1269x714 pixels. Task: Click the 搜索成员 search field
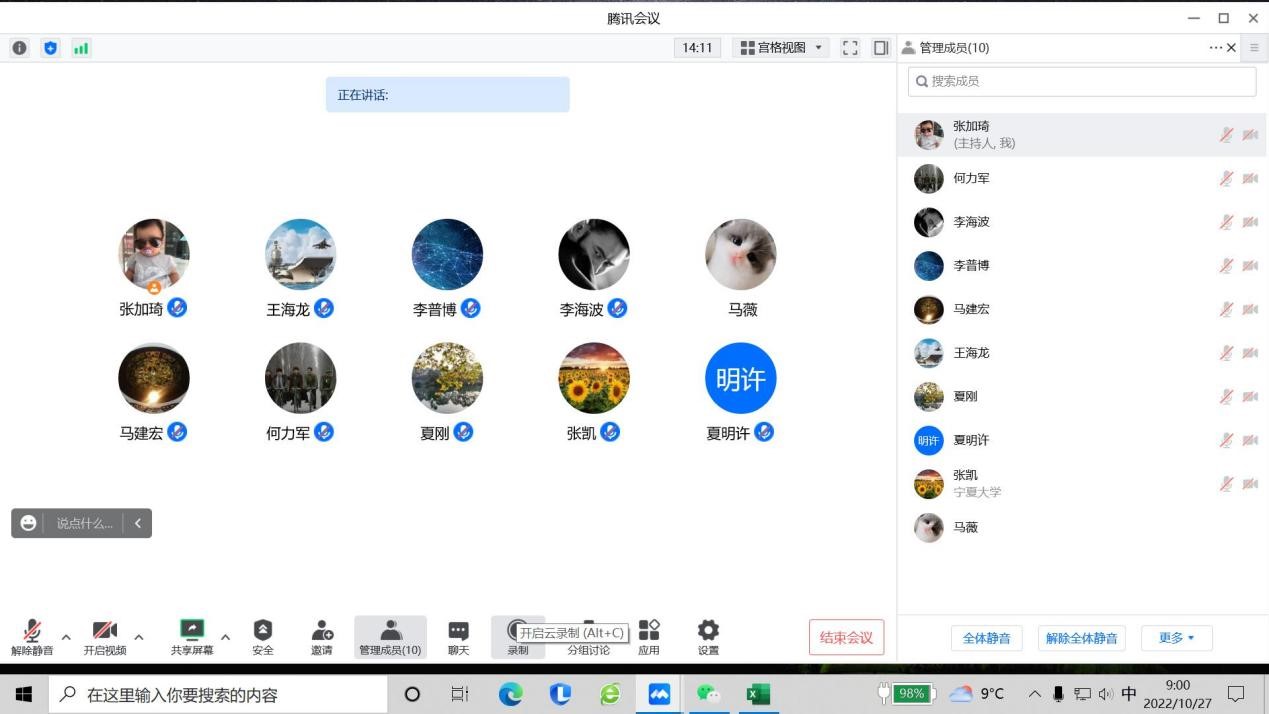click(x=1082, y=81)
